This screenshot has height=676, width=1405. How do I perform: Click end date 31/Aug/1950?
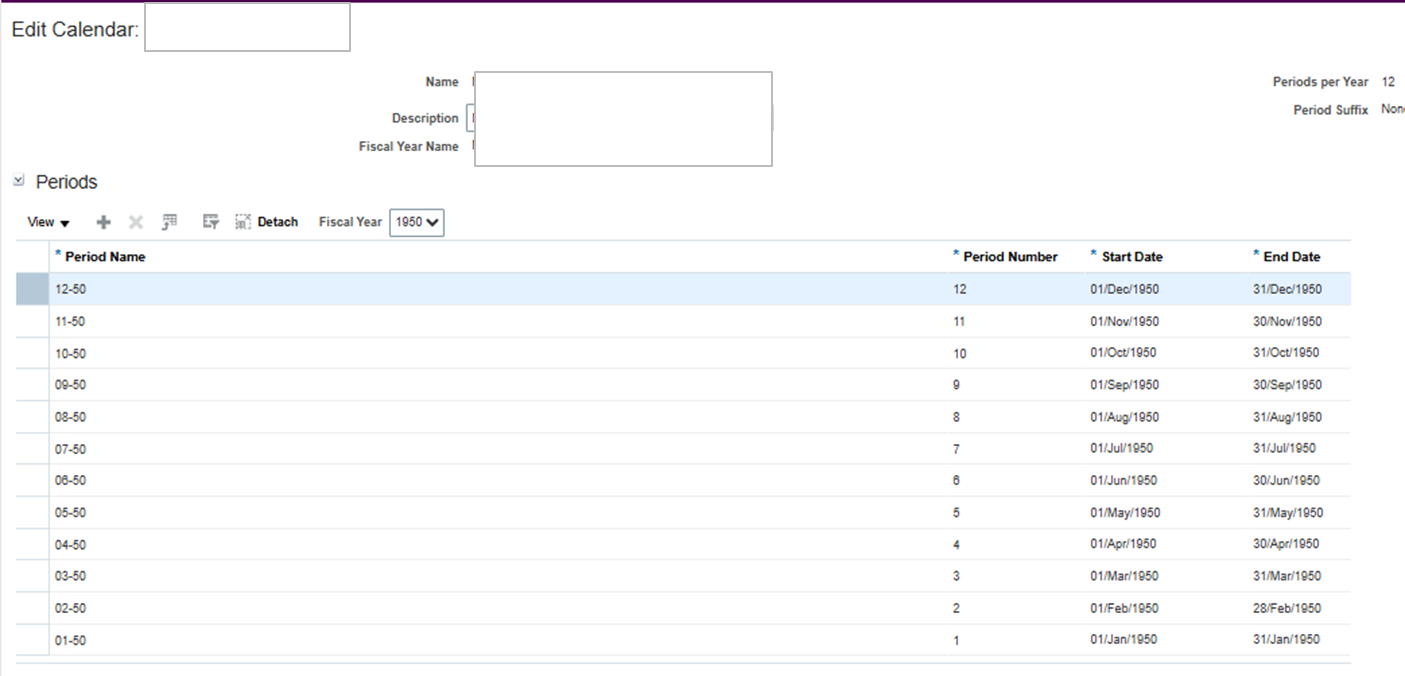coord(1287,417)
